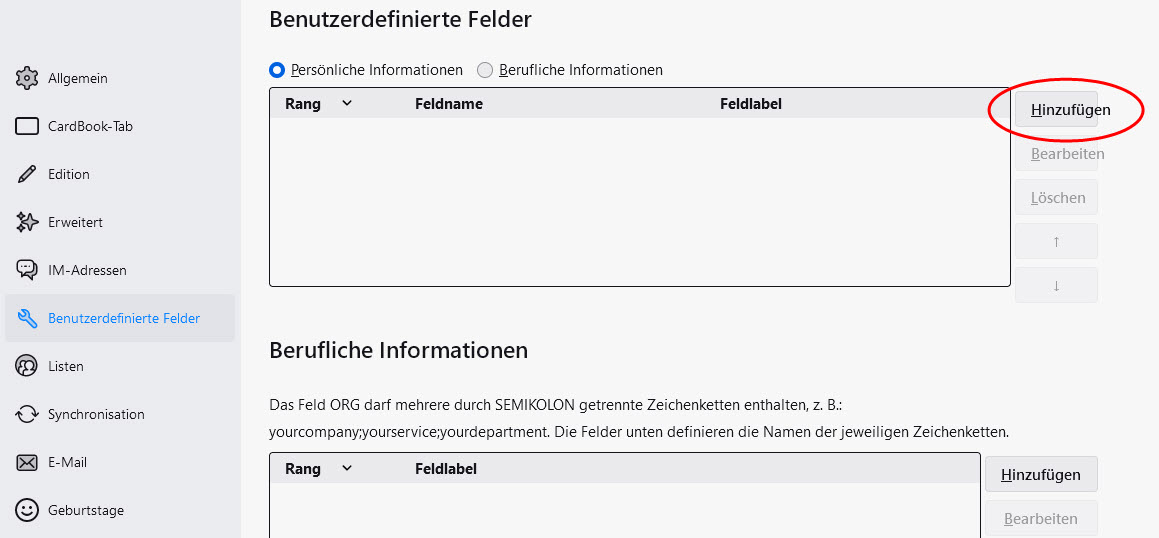Click the Erweitert sparkle icon
Image resolution: width=1159 pixels, height=538 pixels.
click(27, 222)
